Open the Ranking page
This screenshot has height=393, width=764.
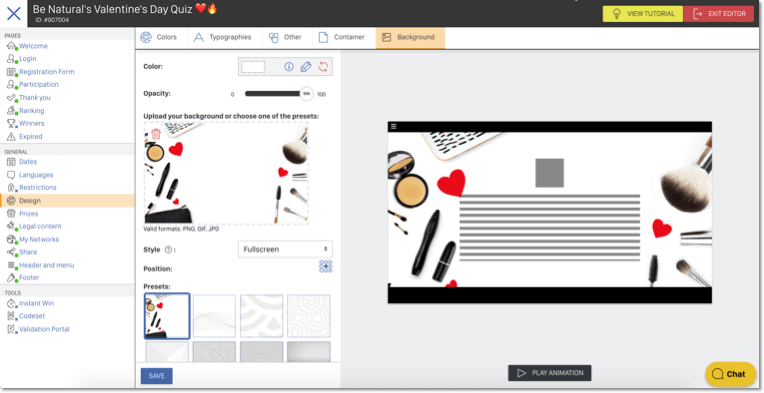click(31, 111)
